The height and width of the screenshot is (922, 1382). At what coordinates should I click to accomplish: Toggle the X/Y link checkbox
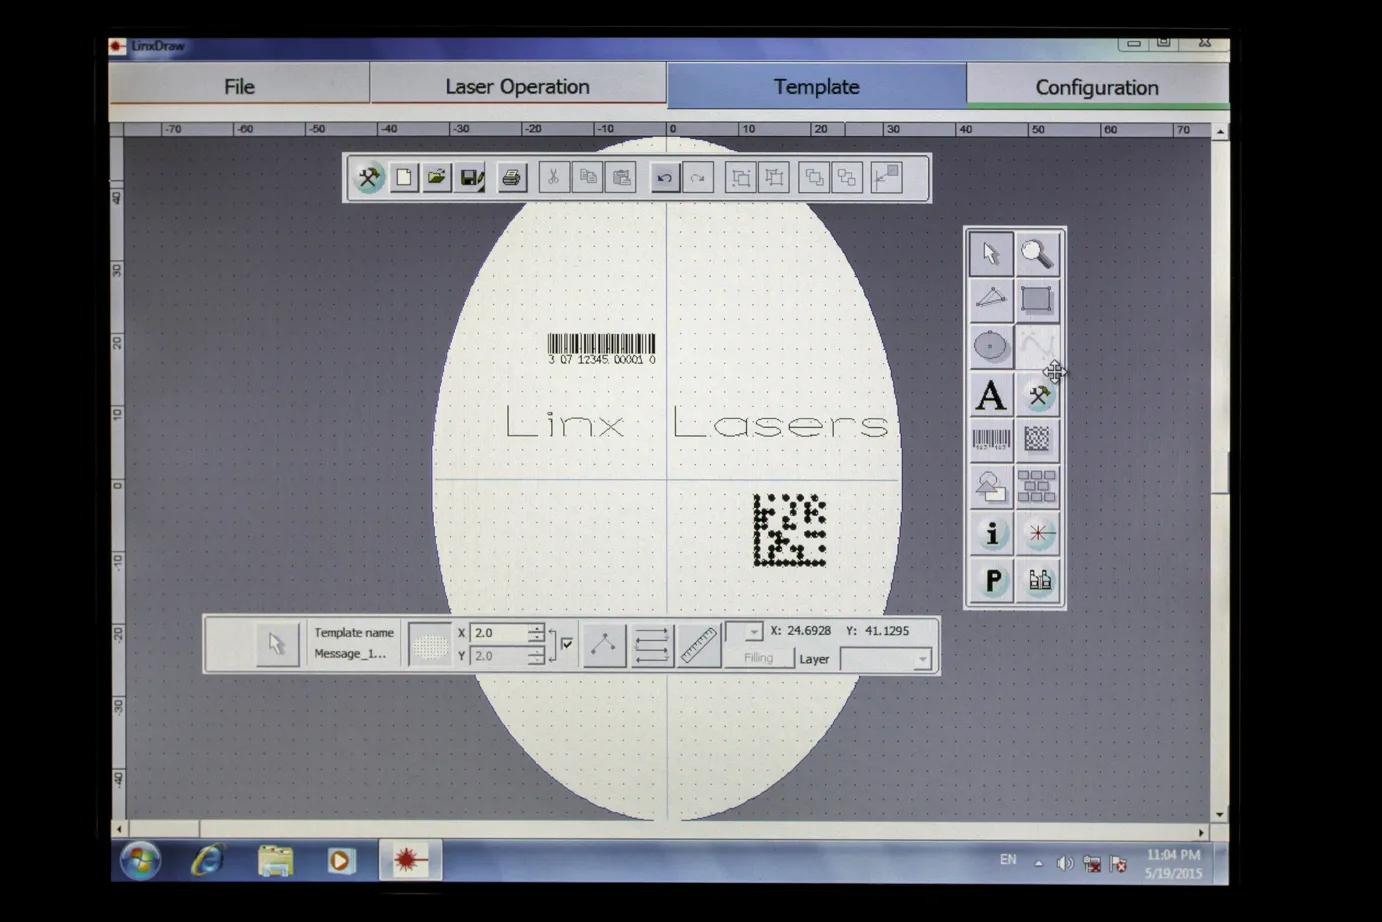tap(567, 644)
